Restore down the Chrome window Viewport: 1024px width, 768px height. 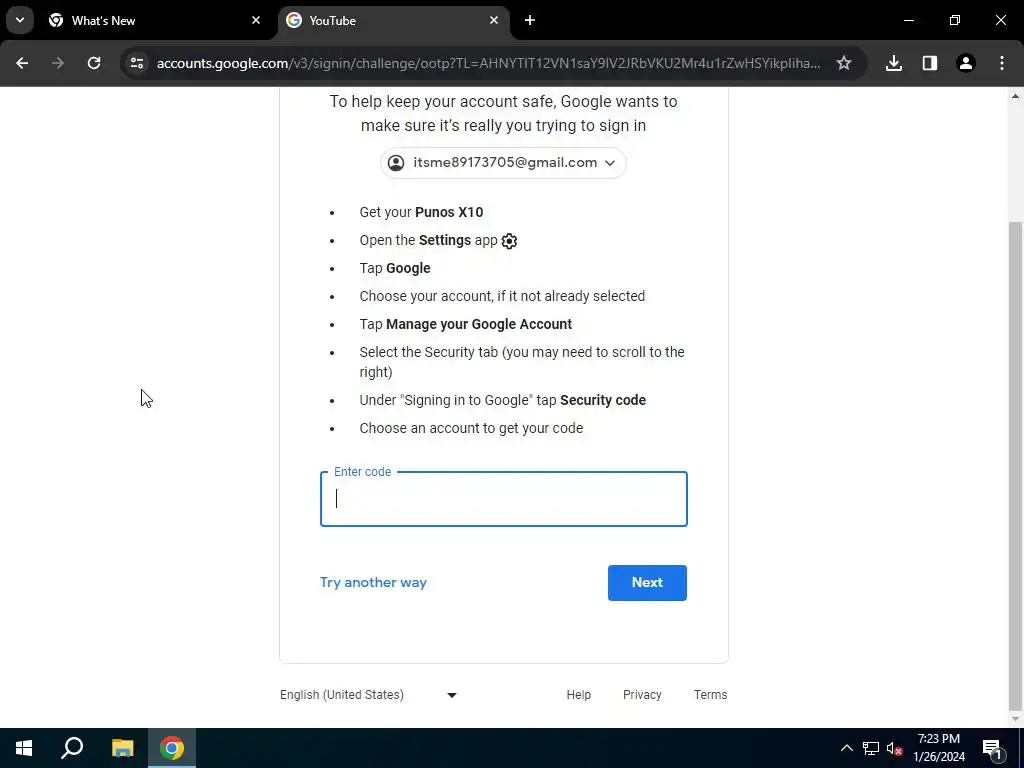tap(954, 20)
